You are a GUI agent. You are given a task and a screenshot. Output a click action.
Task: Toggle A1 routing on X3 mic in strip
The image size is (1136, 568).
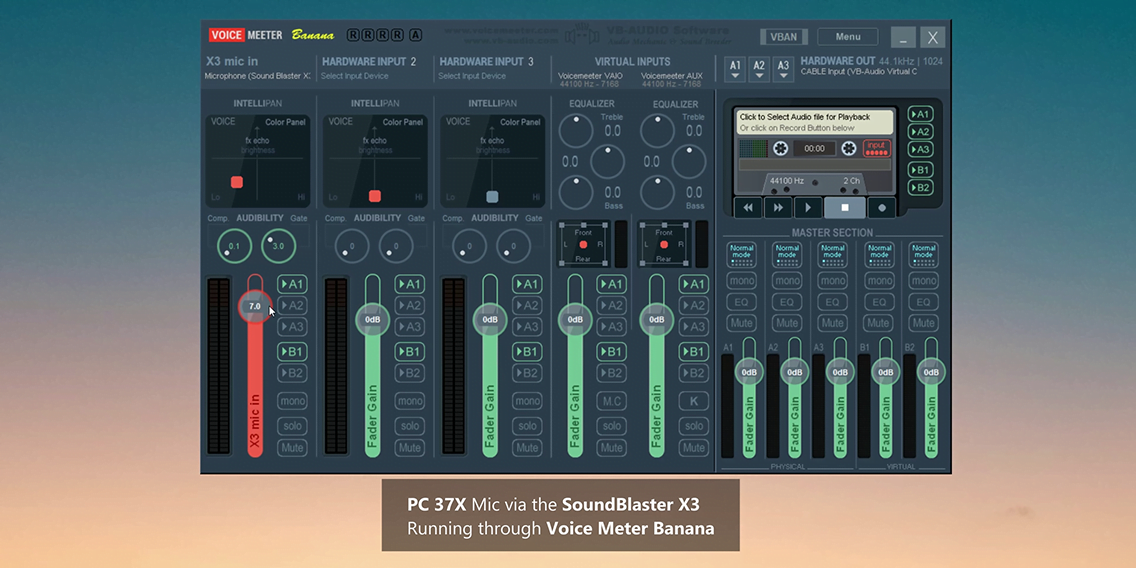coord(292,285)
